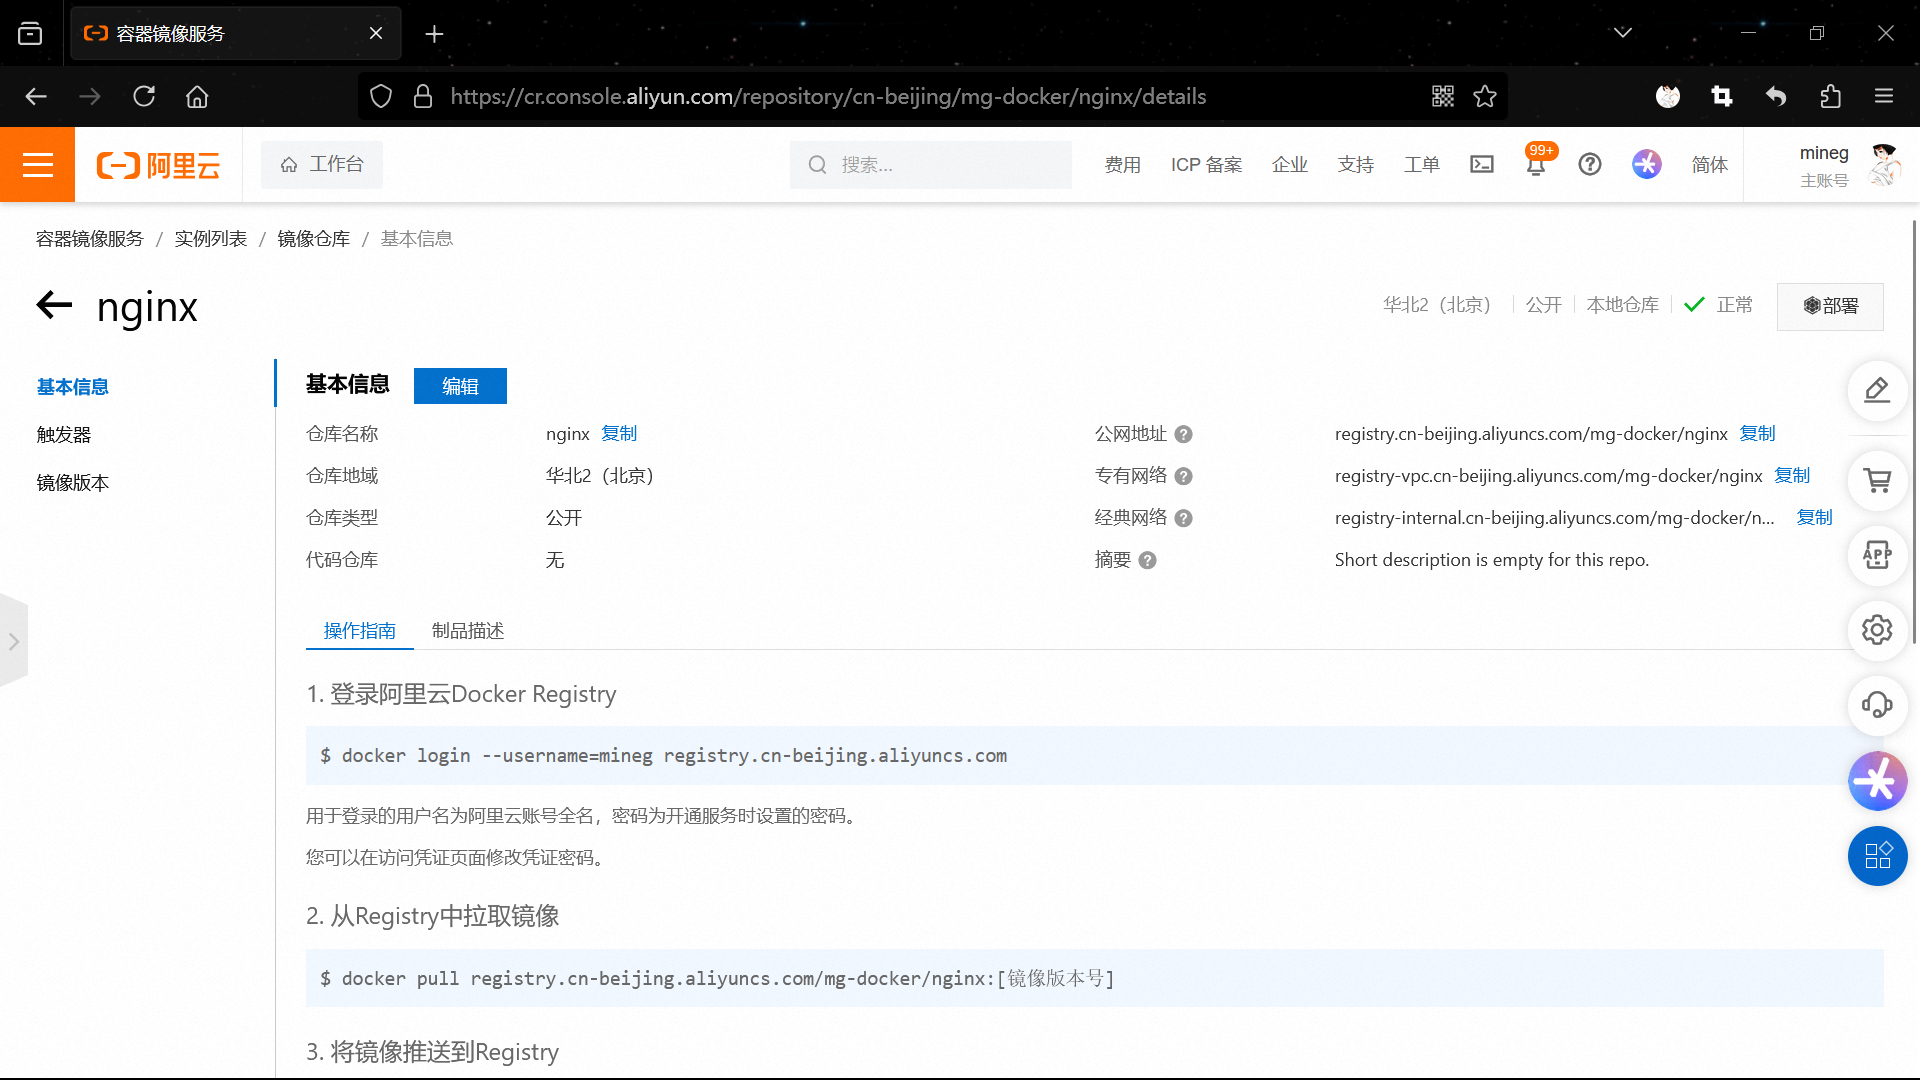Show help tooltip for 经典网络
Screen dimensions: 1920x1080
tap(1184, 519)
